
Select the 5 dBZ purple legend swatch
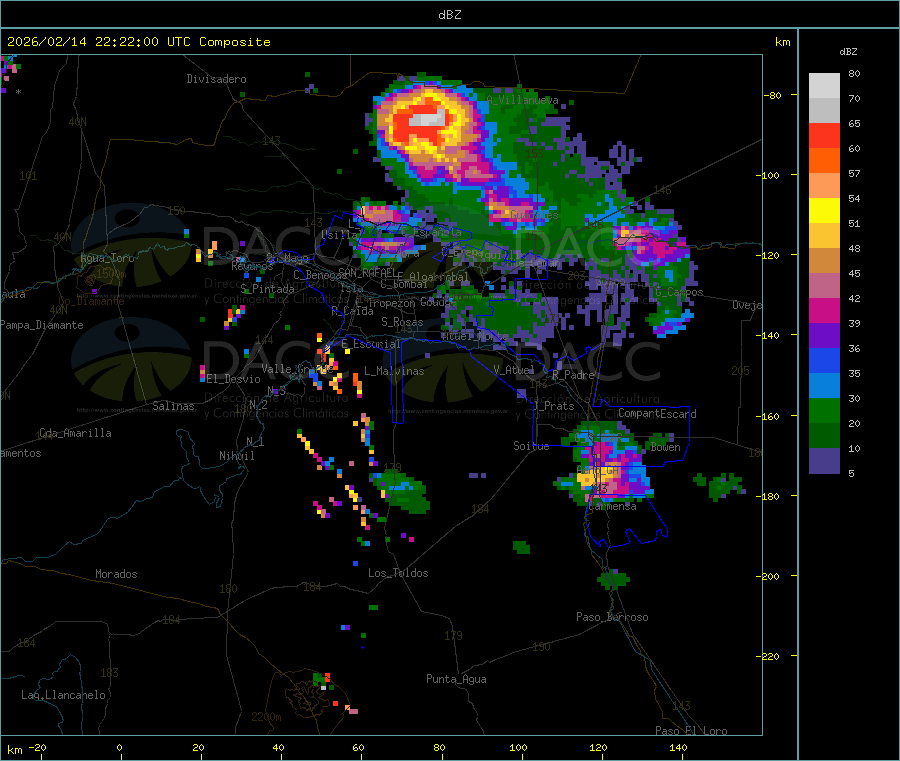pos(824,461)
